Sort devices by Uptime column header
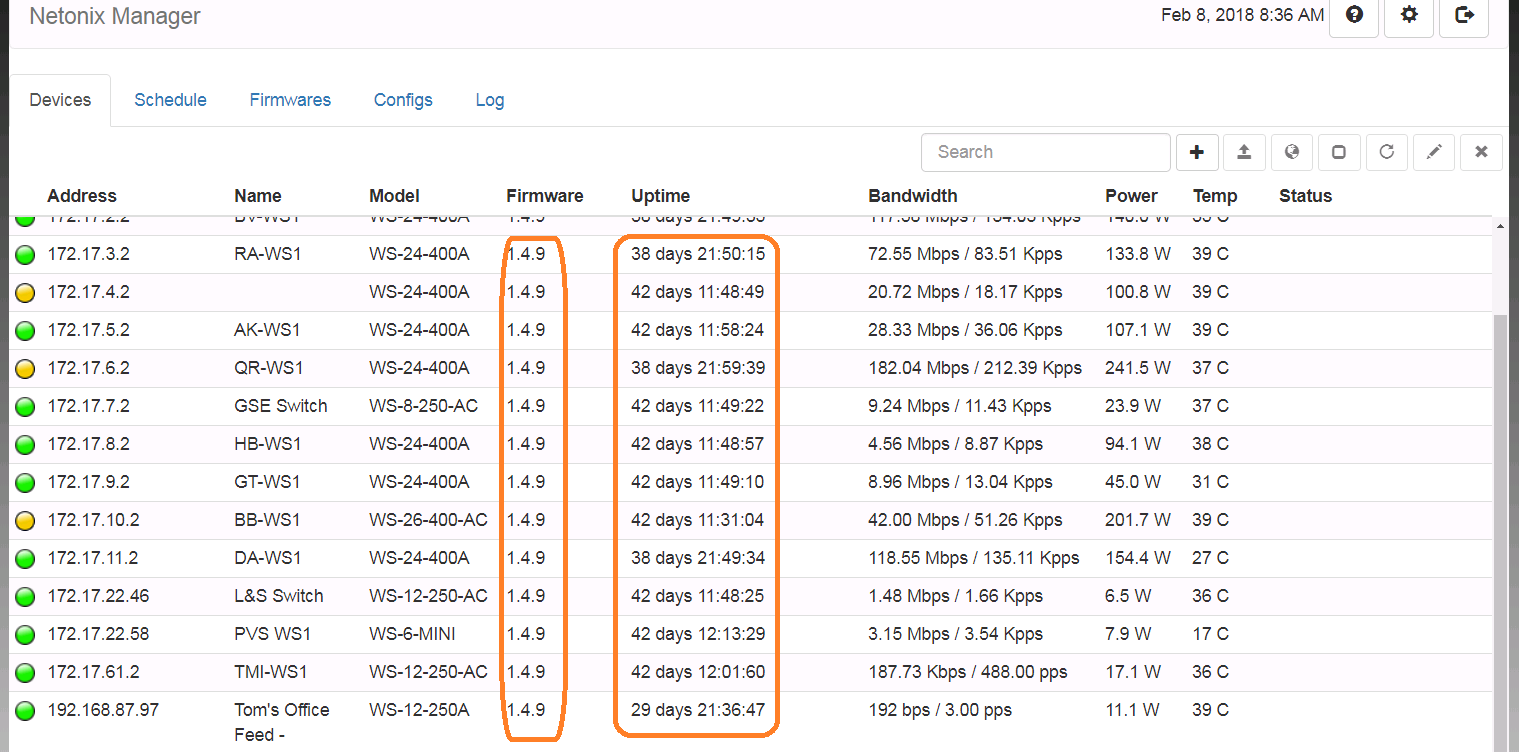Viewport: 1519px width, 752px height. 660,196
